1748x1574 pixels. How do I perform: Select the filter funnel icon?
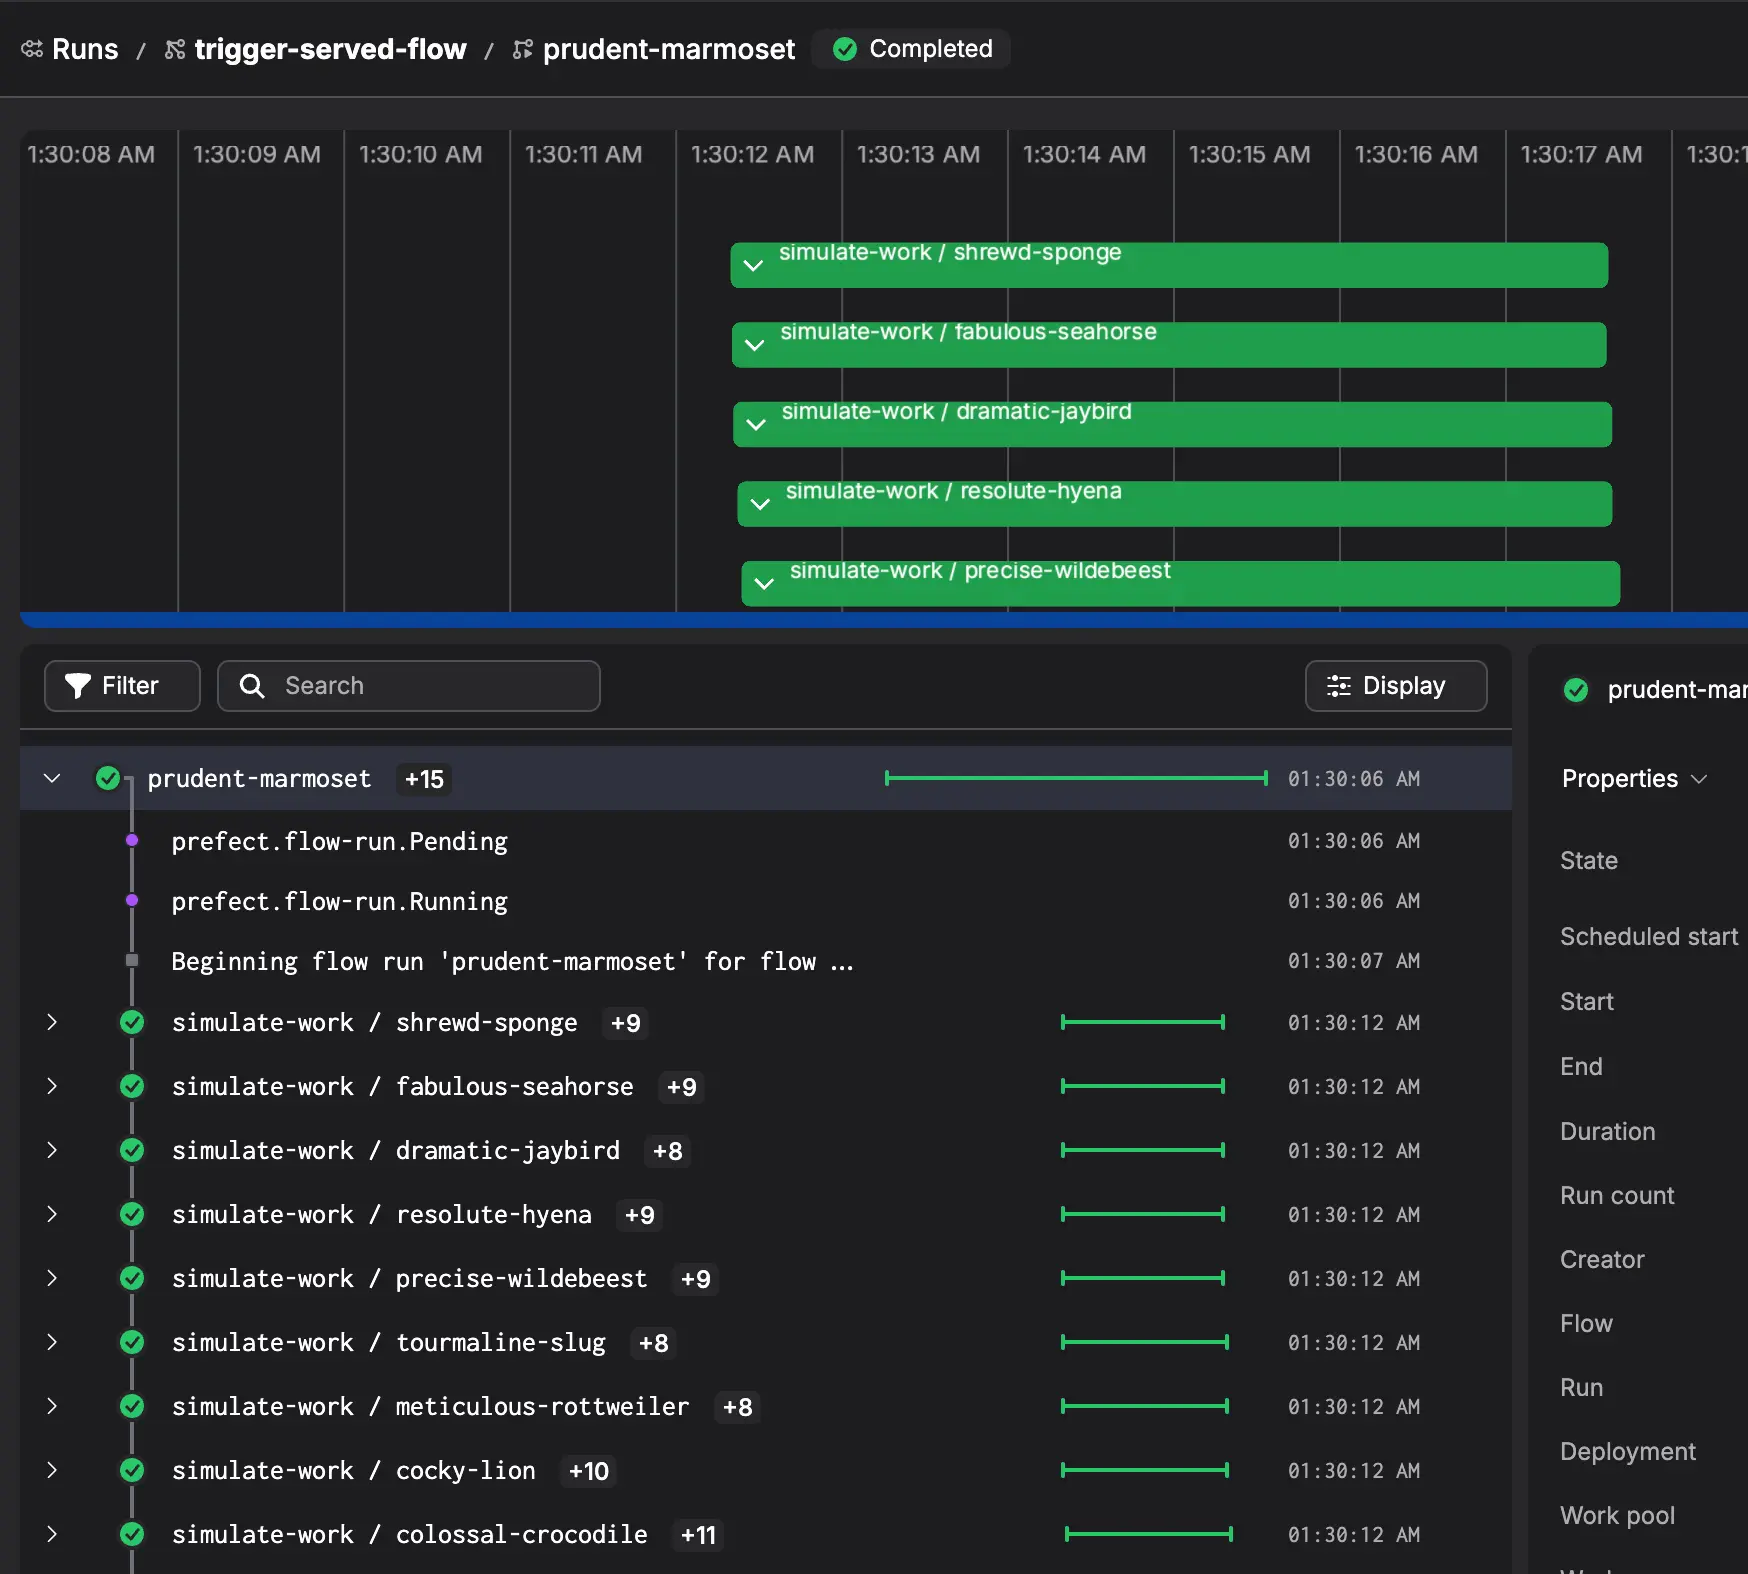(78, 685)
